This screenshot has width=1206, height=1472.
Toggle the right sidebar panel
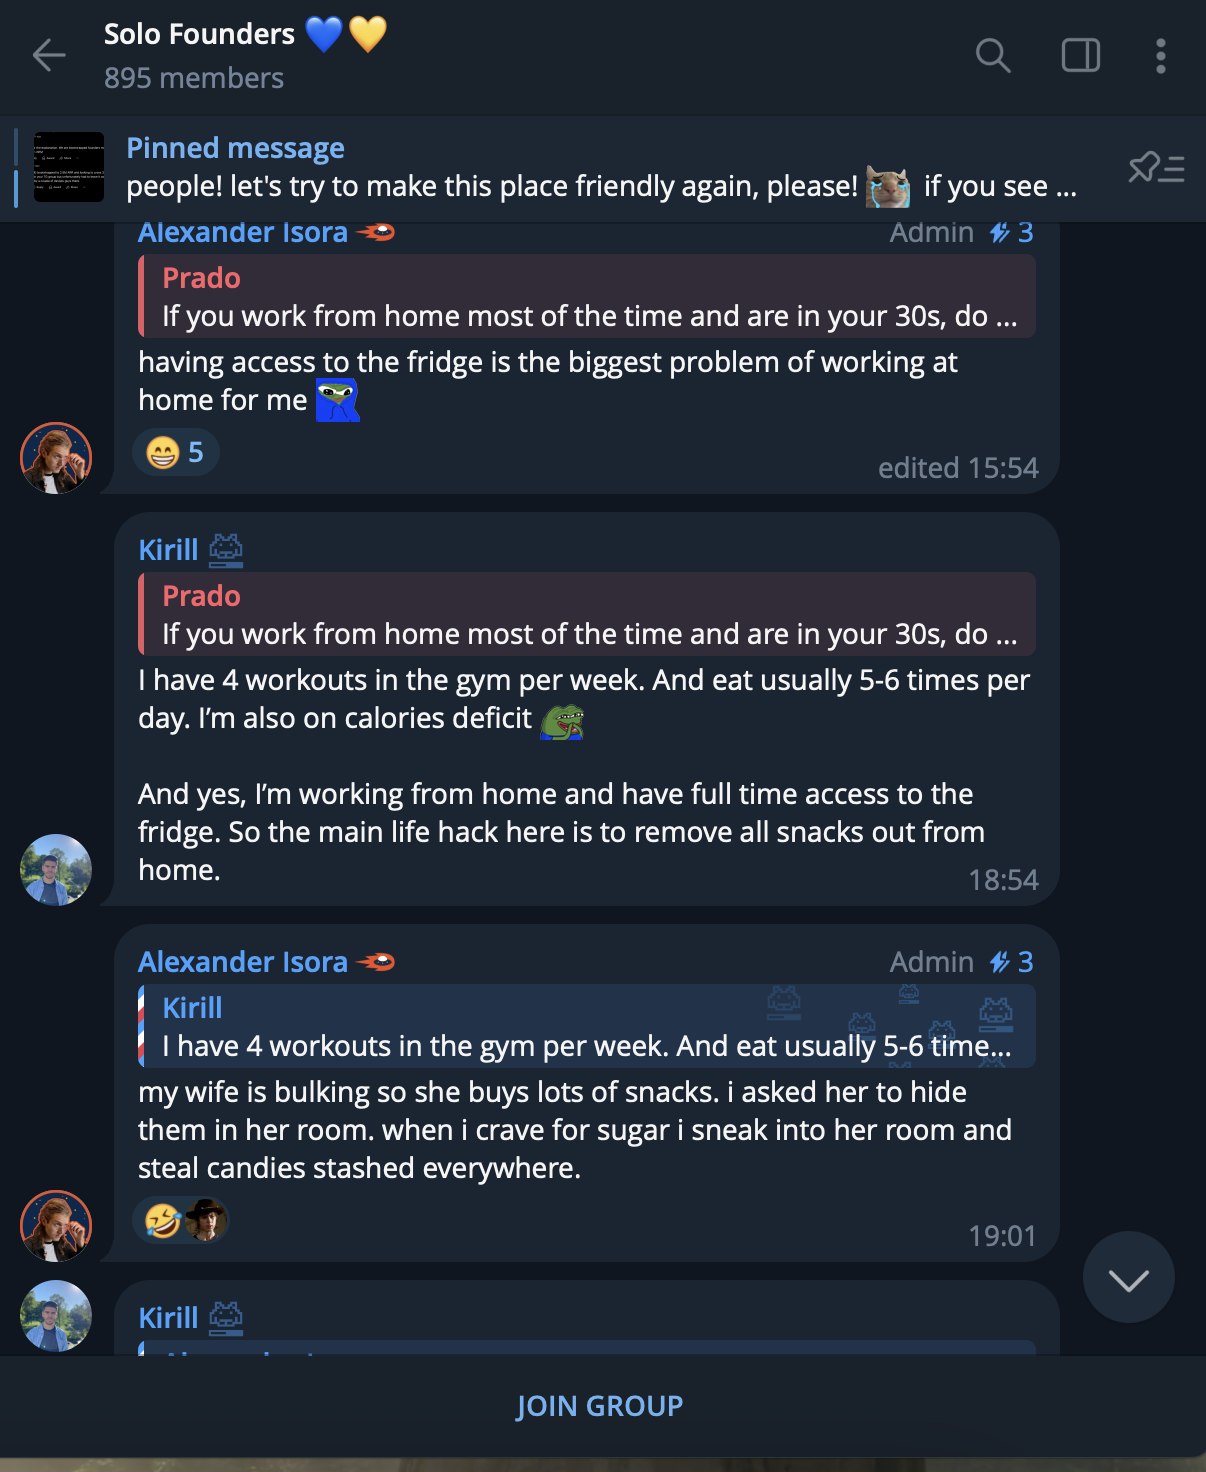click(x=1080, y=56)
